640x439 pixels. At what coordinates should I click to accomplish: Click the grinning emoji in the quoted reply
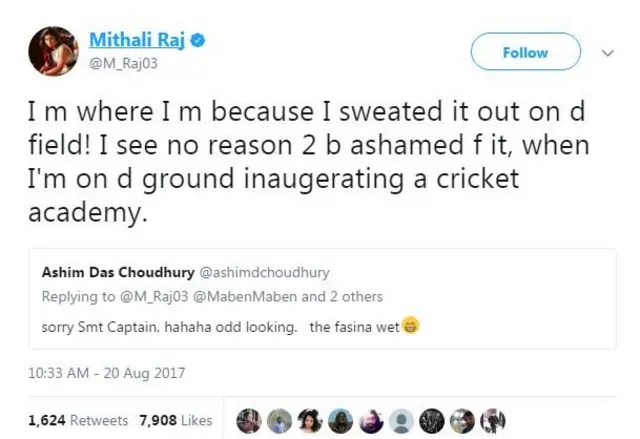(x=410, y=327)
